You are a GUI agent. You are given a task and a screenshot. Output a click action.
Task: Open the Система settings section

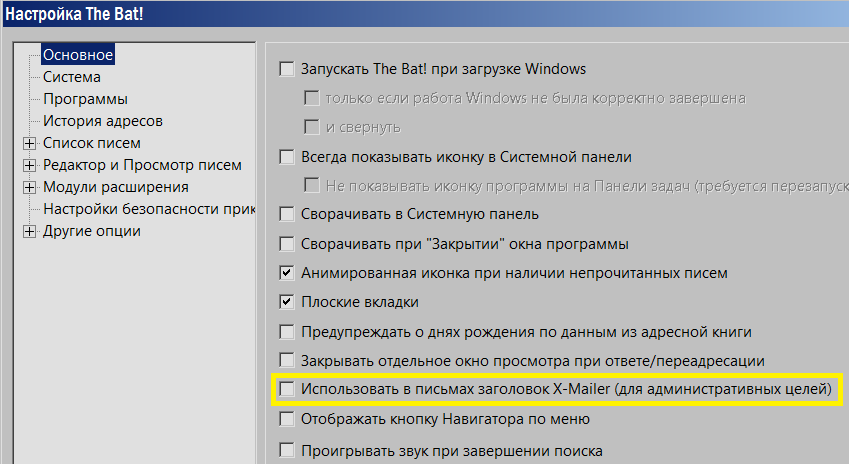click(x=71, y=77)
